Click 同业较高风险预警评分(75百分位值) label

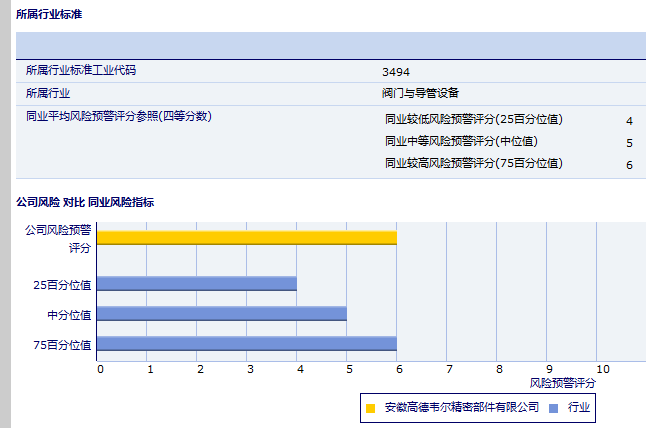point(473,163)
